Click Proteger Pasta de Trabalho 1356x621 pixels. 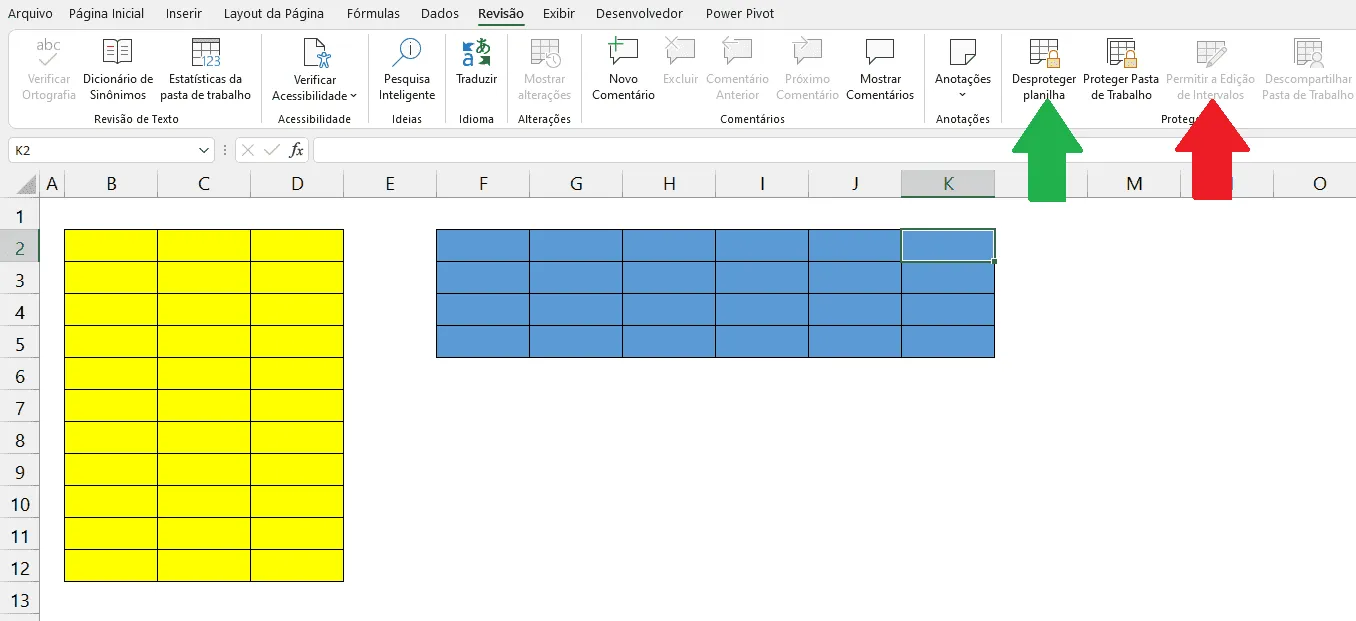click(1121, 69)
